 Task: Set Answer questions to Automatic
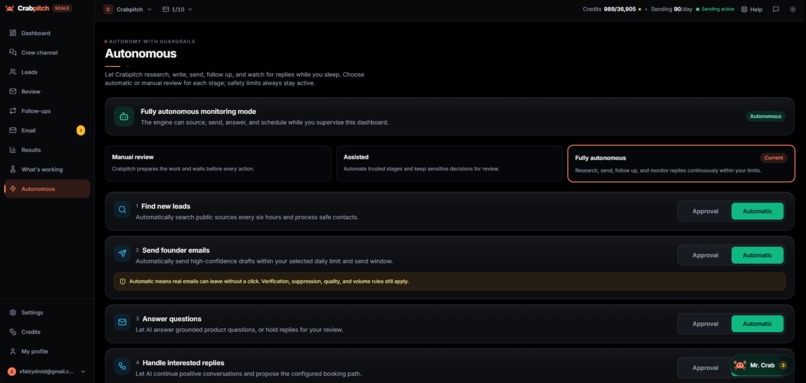[x=757, y=324]
